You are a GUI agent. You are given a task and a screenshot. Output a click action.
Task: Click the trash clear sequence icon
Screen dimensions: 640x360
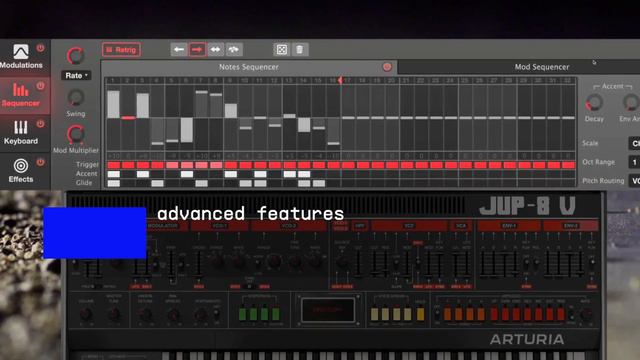pyautogui.click(x=300, y=50)
